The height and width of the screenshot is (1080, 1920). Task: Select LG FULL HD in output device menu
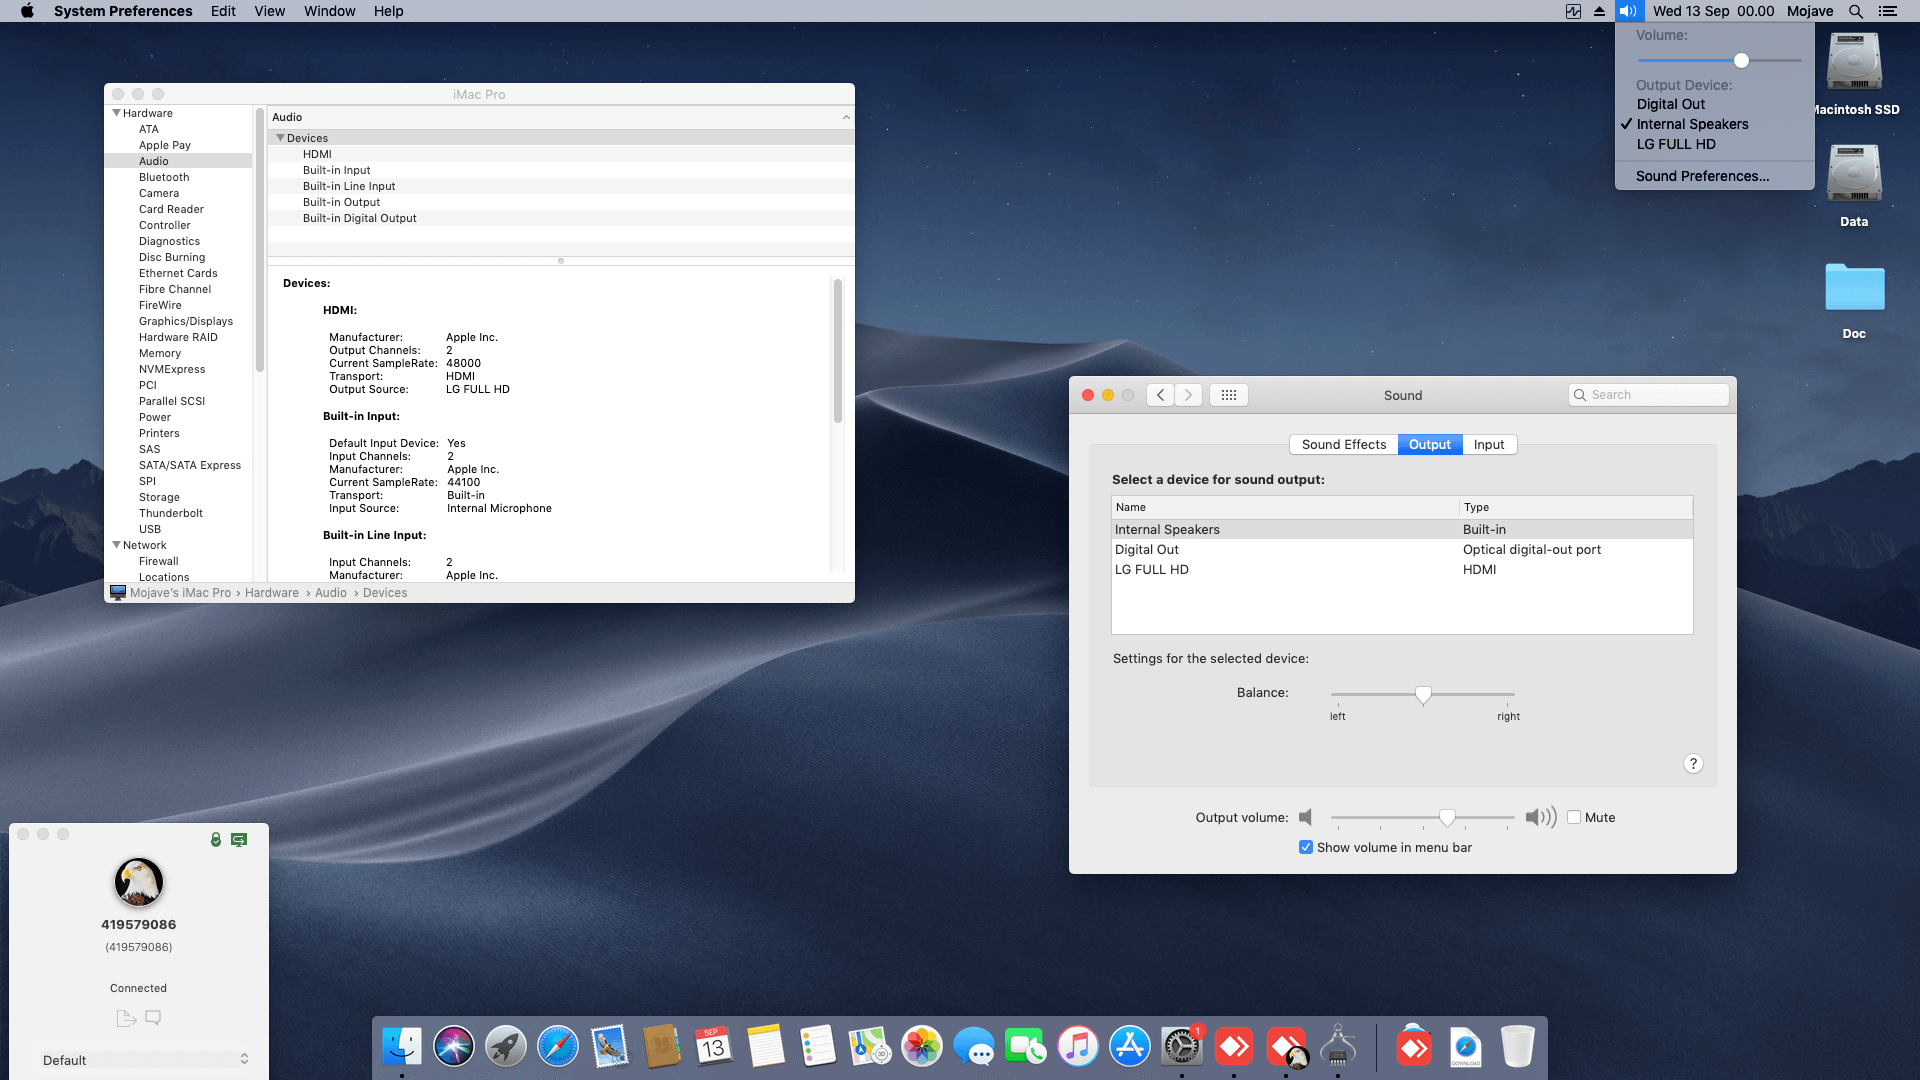pyautogui.click(x=1675, y=144)
